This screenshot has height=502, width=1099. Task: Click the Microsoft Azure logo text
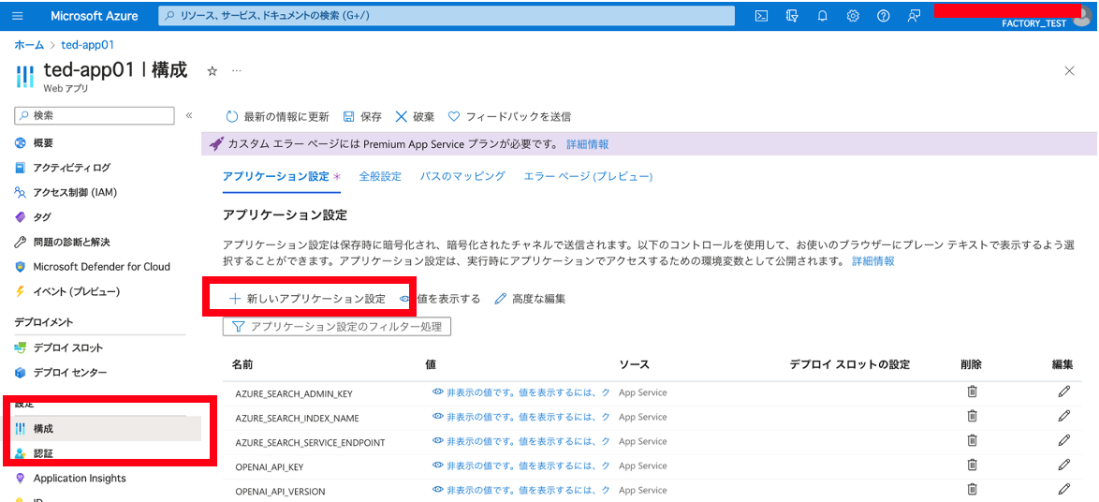coord(94,15)
